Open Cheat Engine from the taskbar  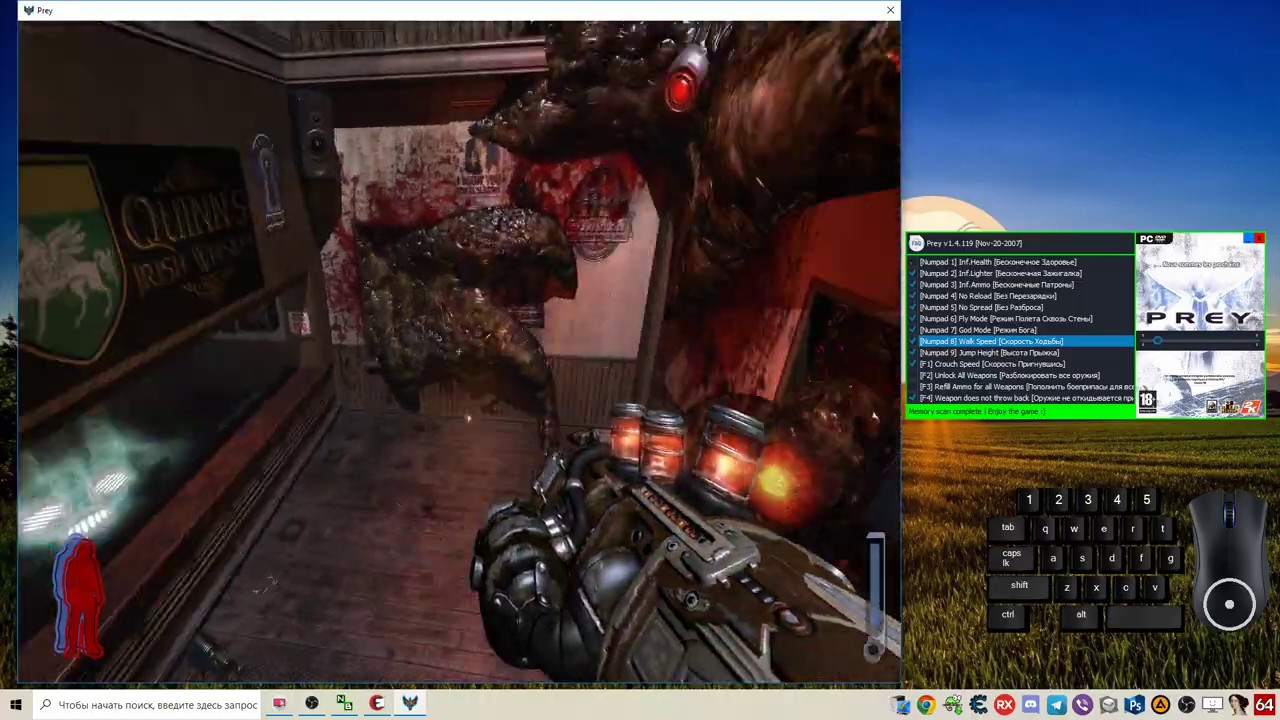[978, 706]
